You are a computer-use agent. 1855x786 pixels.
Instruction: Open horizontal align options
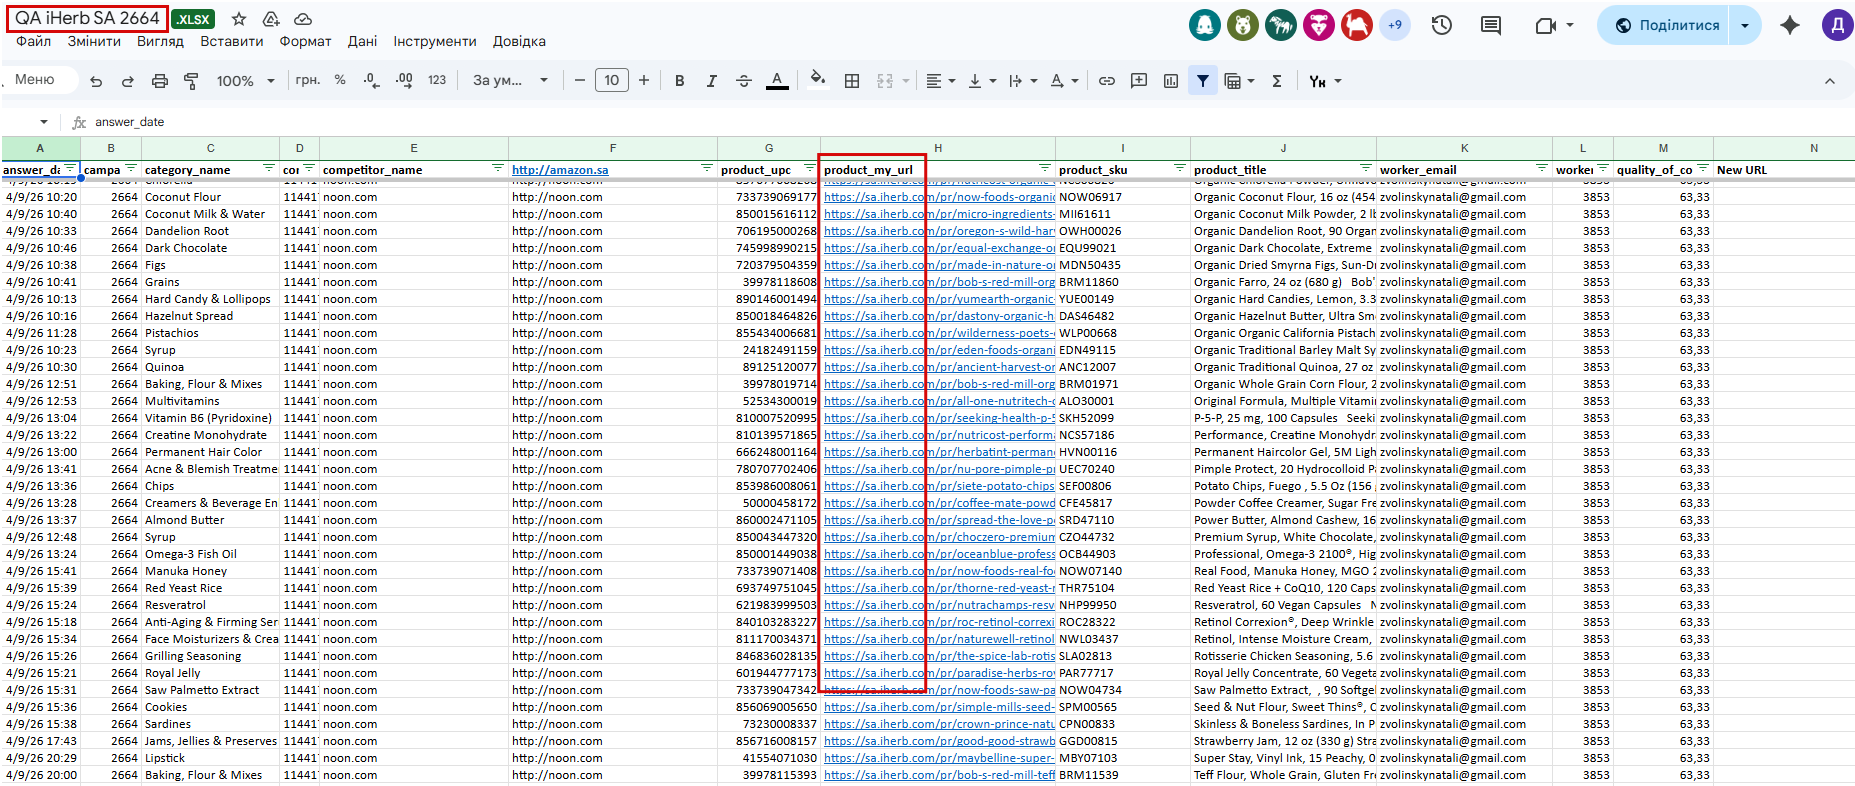(940, 81)
